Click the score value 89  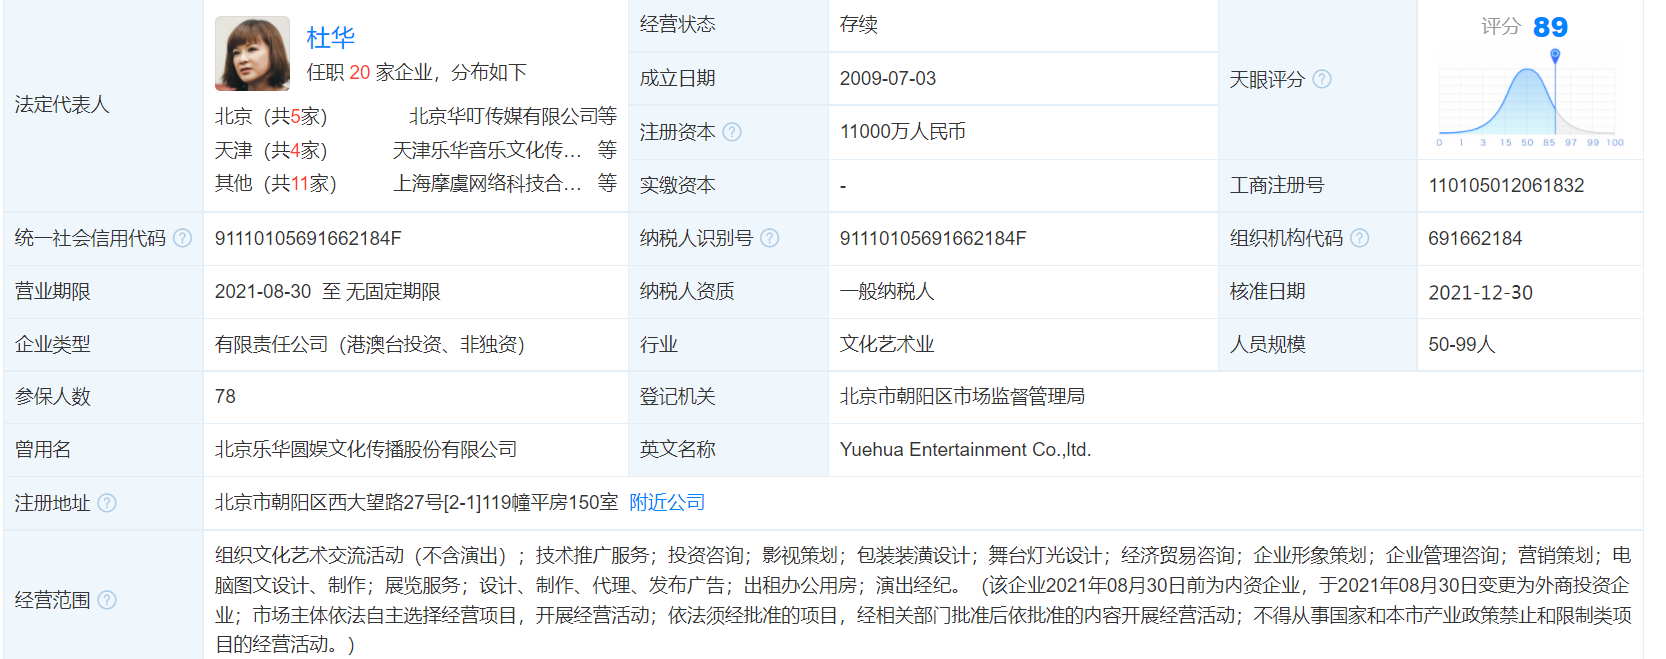[x=1550, y=27]
